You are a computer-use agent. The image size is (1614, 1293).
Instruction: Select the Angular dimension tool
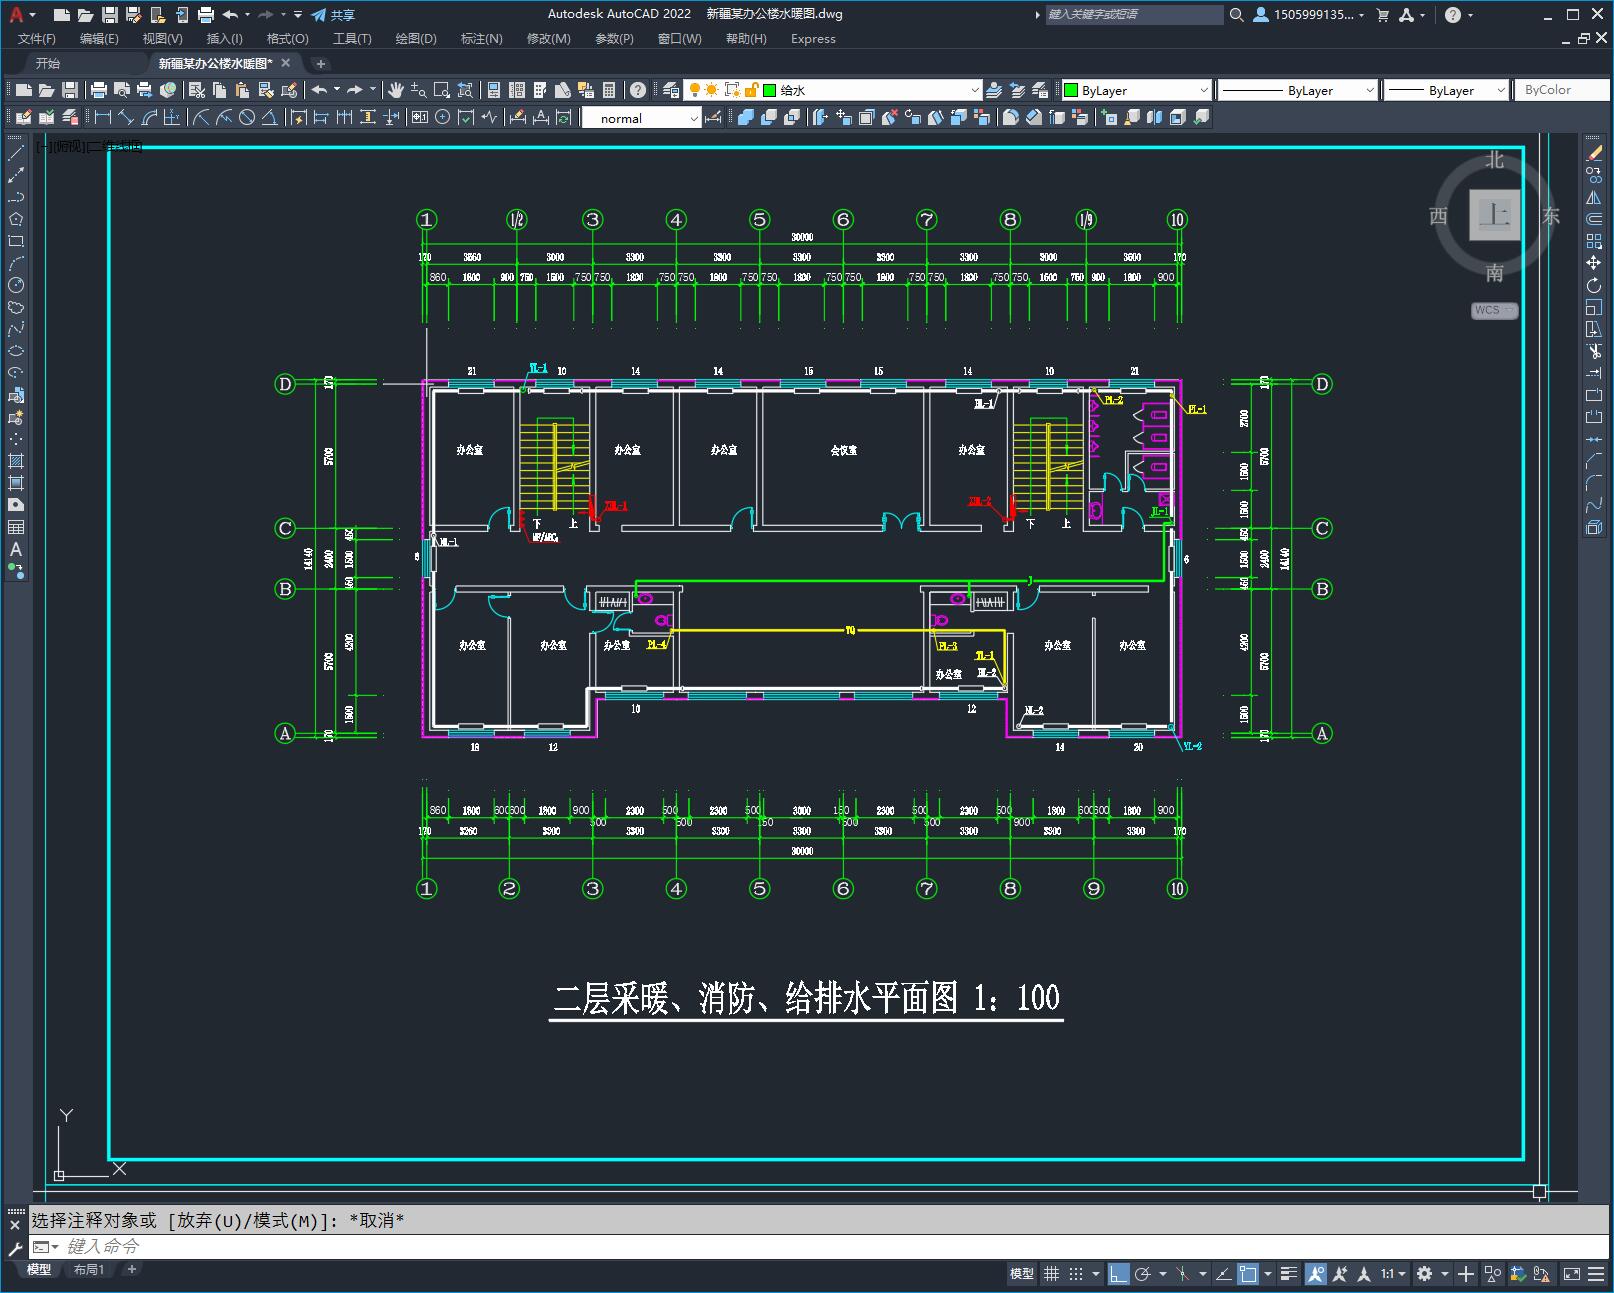click(269, 117)
